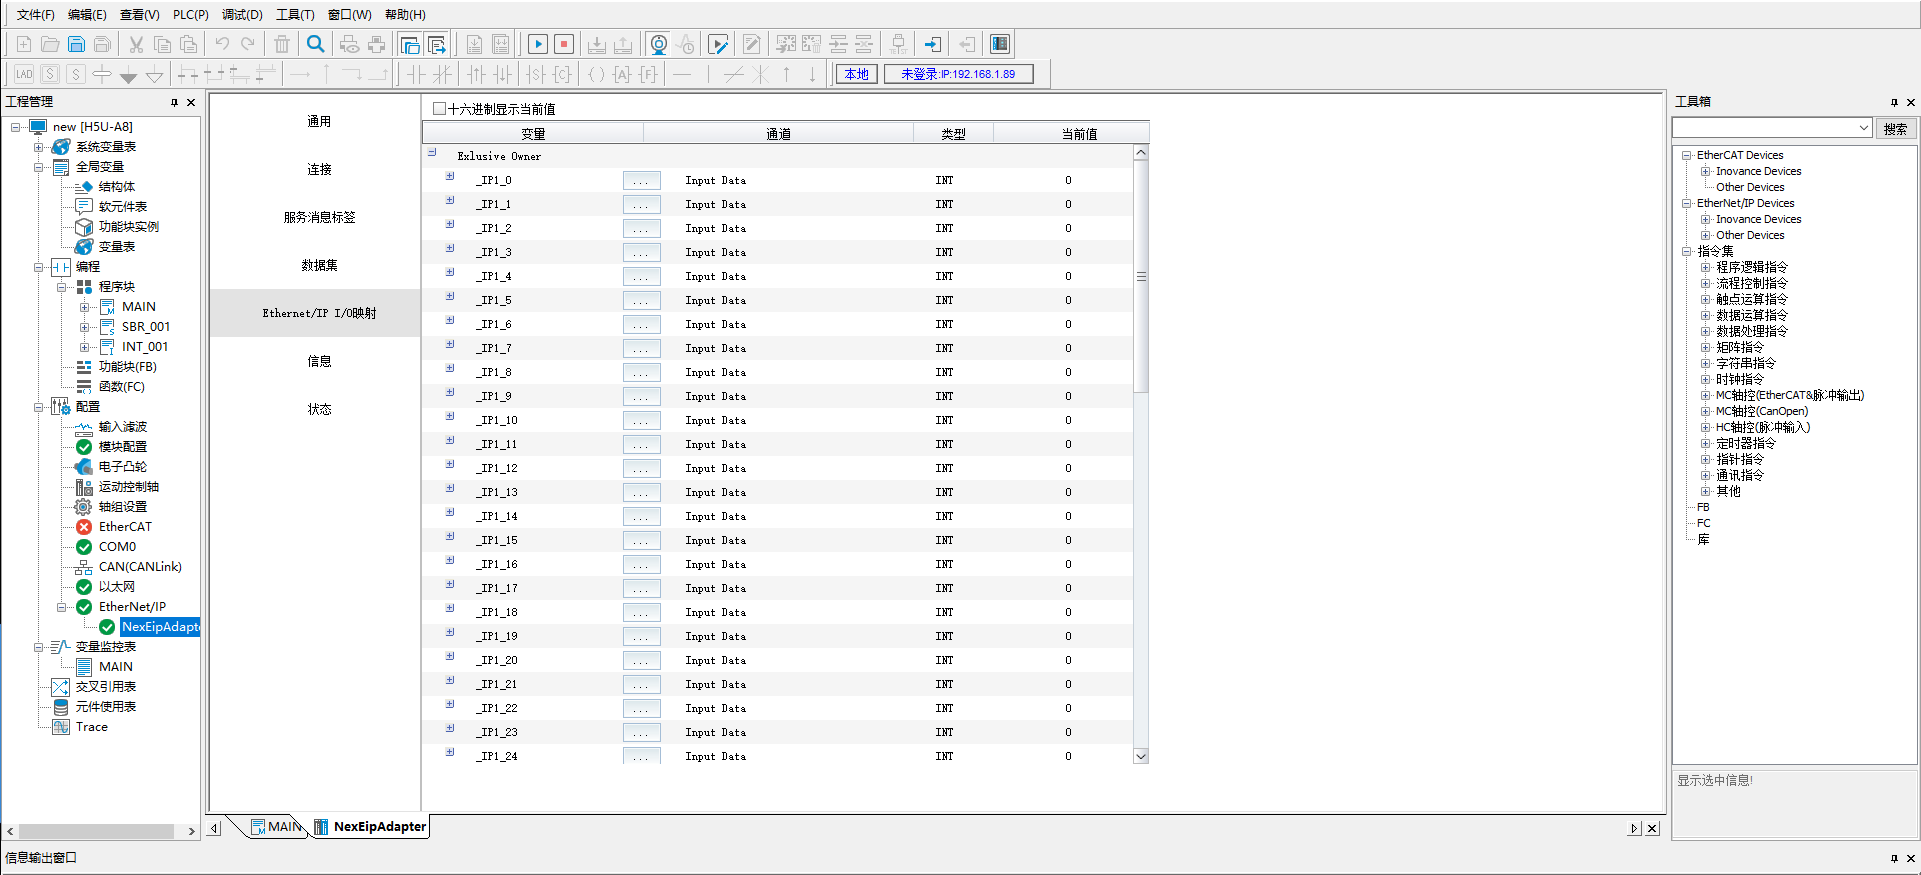Click the project tree horizontal scrollbar

pyautogui.click(x=96, y=831)
